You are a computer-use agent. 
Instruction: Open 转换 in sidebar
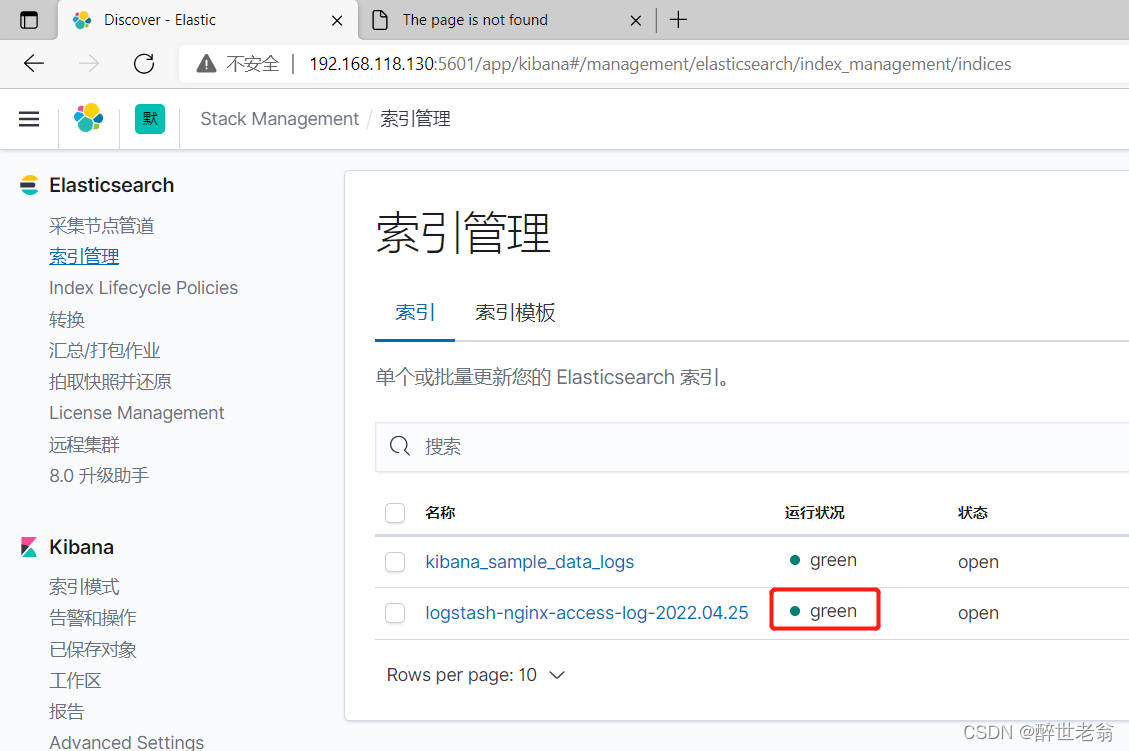67,319
